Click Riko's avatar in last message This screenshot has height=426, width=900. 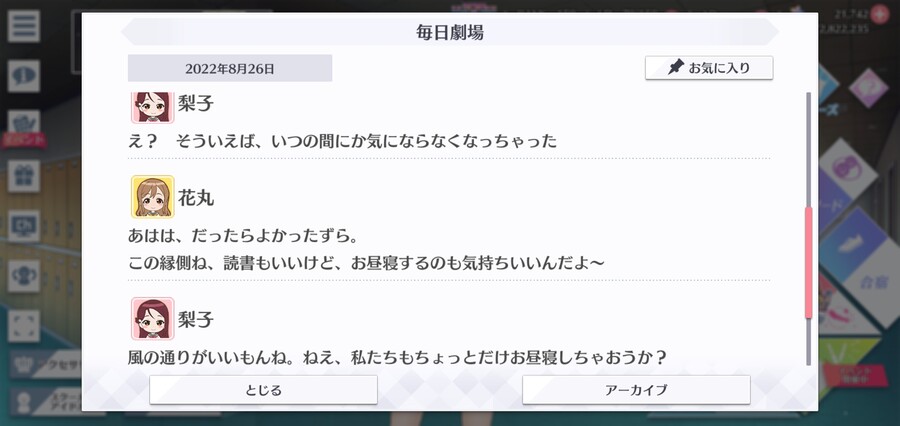click(x=152, y=319)
